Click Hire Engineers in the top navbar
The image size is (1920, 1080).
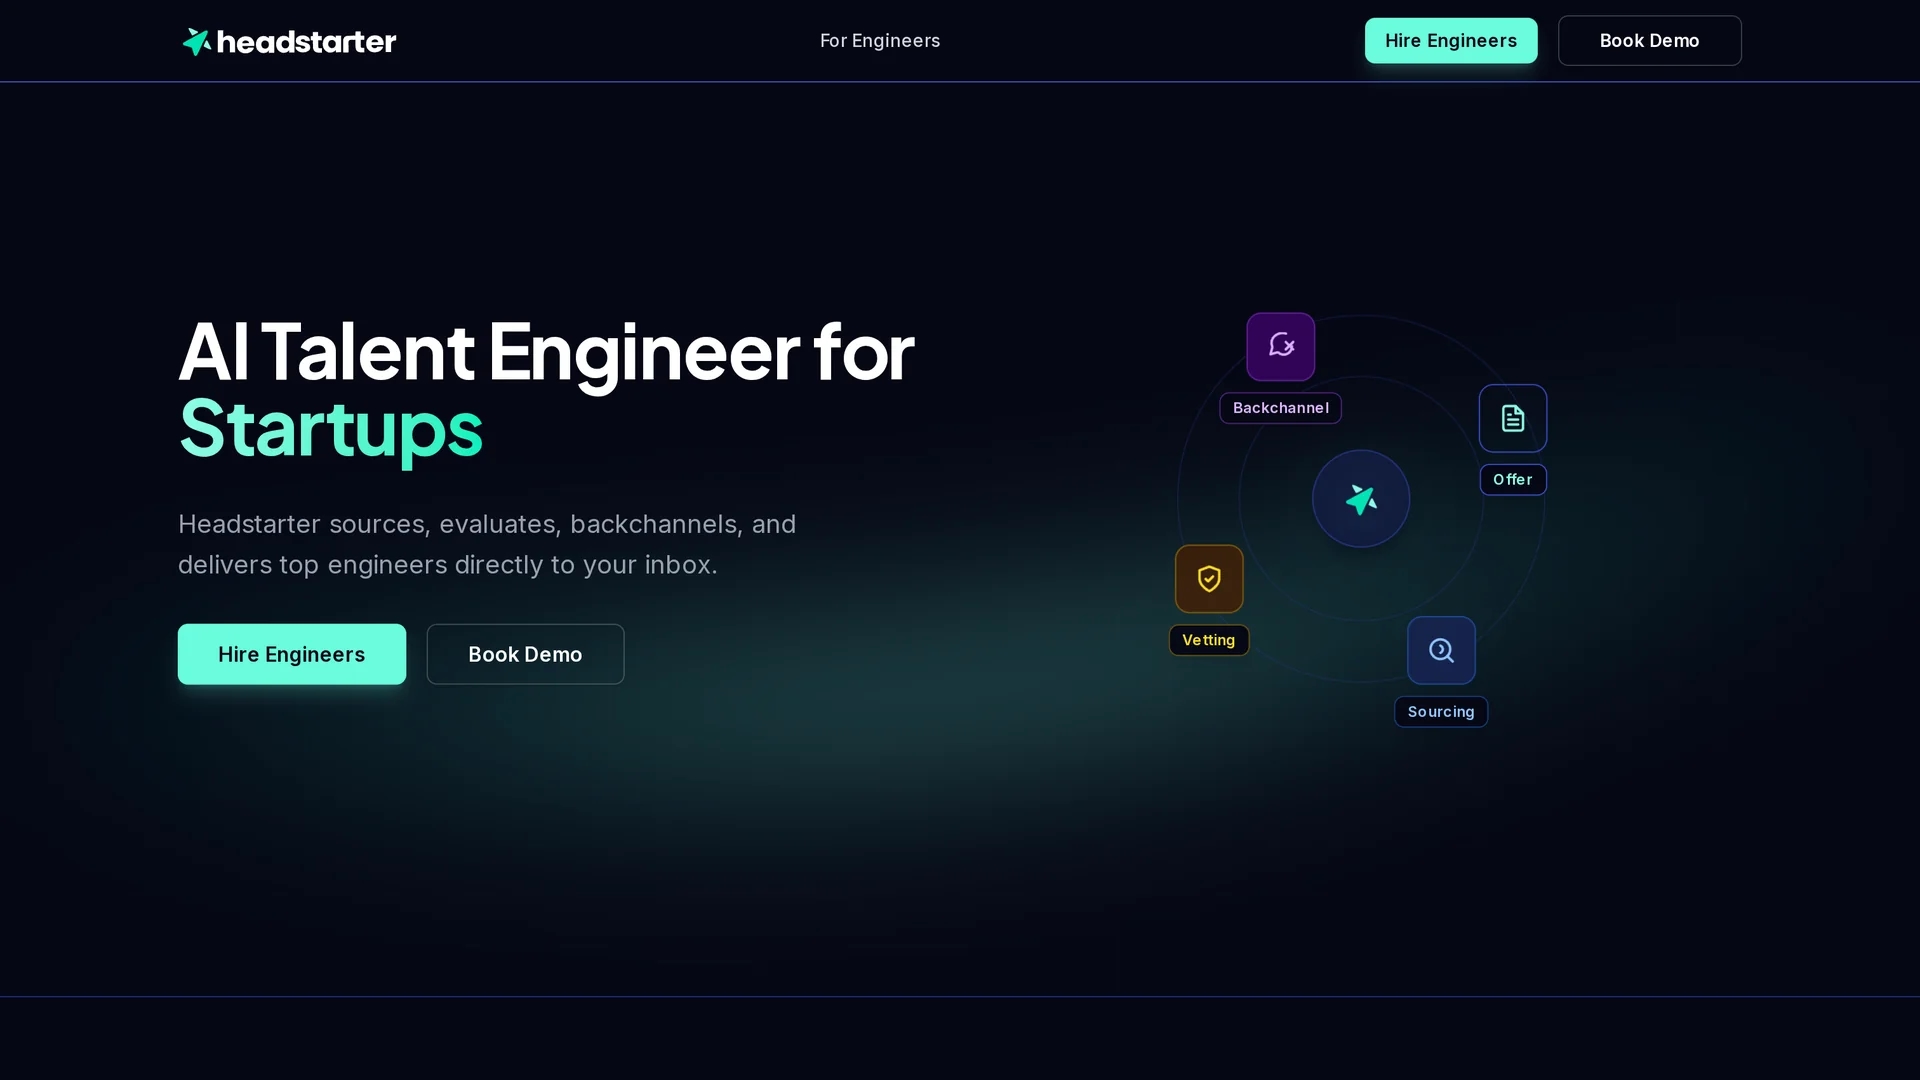pos(1451,41)
